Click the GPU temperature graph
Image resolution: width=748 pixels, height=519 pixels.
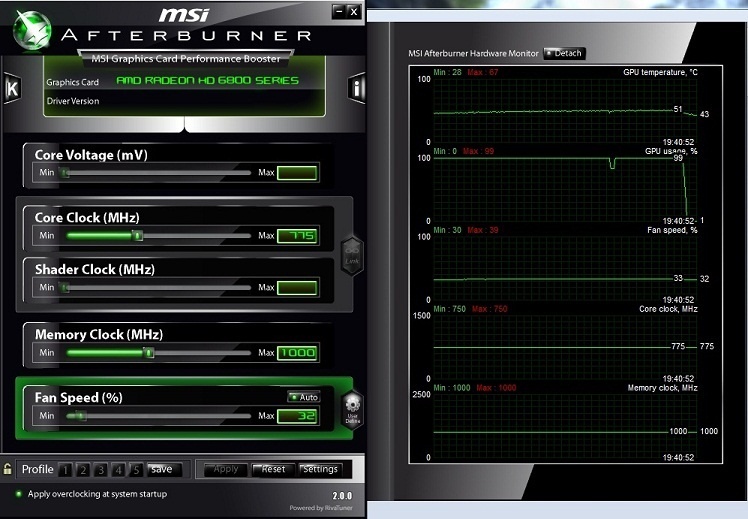pos(565,111)
